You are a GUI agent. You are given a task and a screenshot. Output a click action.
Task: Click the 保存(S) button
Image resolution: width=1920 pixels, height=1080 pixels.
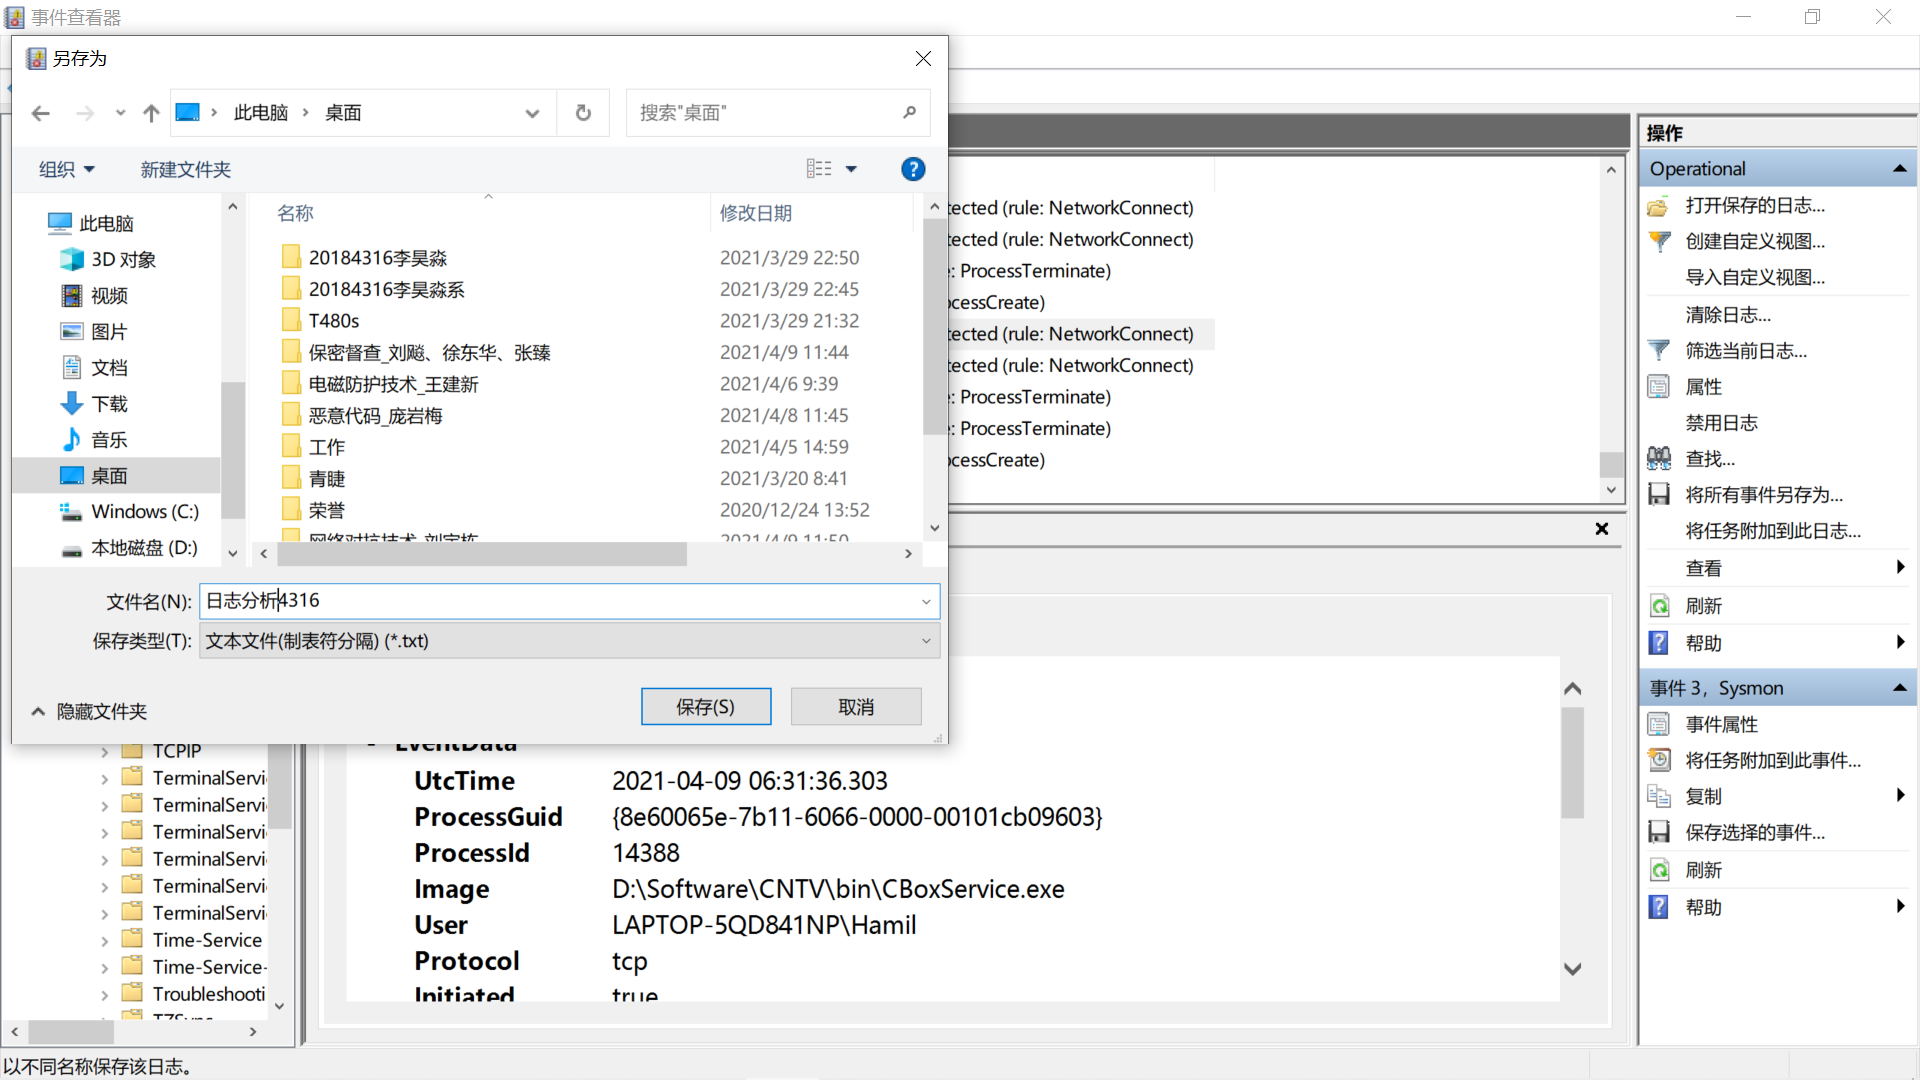click(x=705, y=707)
